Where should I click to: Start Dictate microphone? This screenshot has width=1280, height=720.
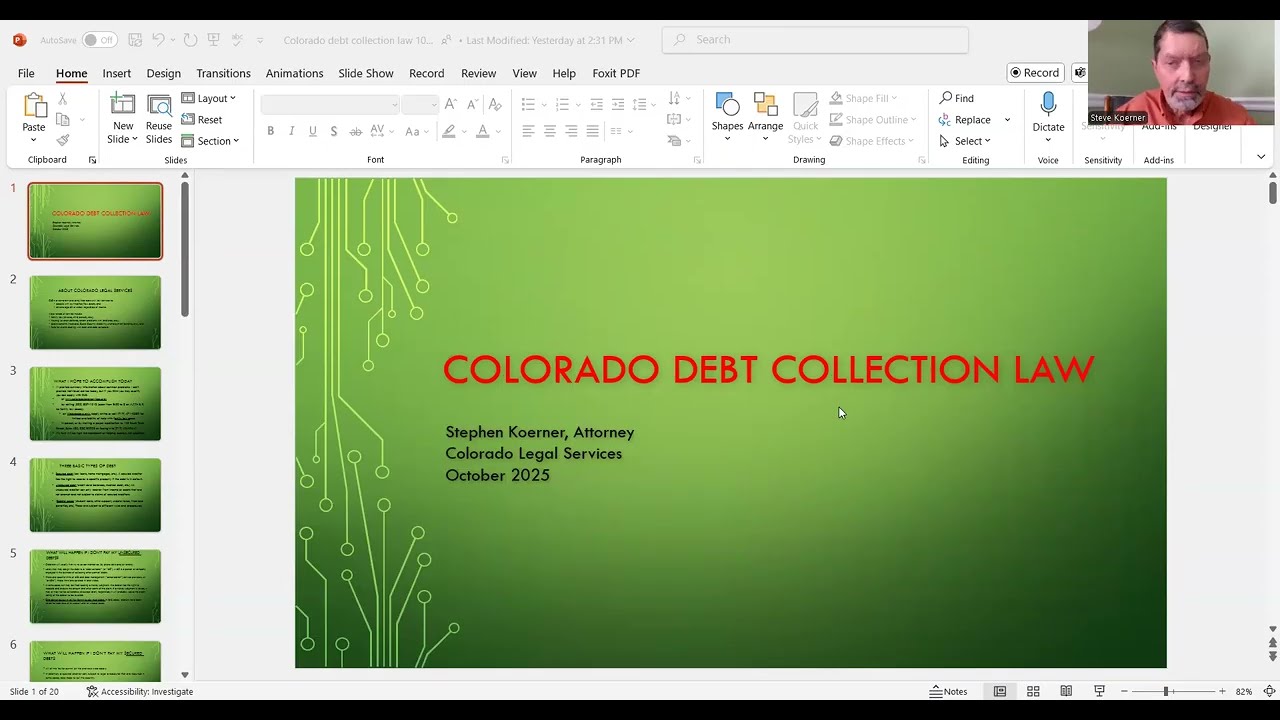point(1048,104)
